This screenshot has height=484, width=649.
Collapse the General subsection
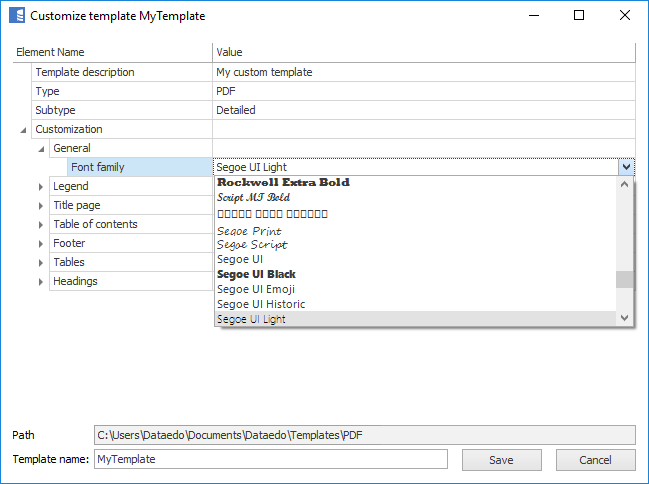click(x=41, y=149)
